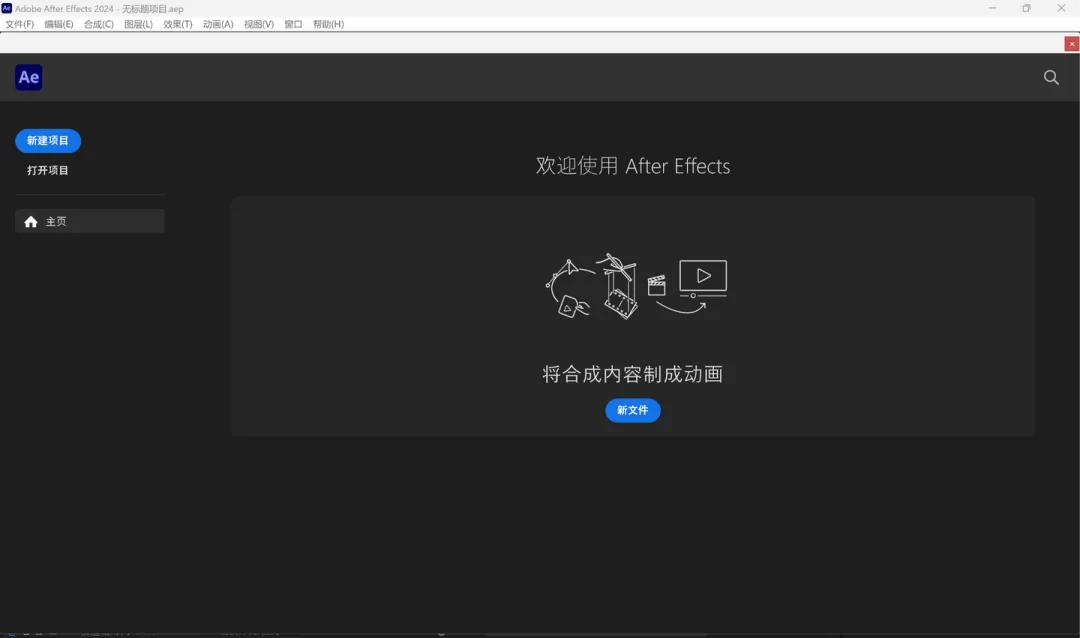Close the After Effects window
Screen dimensions: 1080x638
pyautogui.click(x=1061, y=8)
